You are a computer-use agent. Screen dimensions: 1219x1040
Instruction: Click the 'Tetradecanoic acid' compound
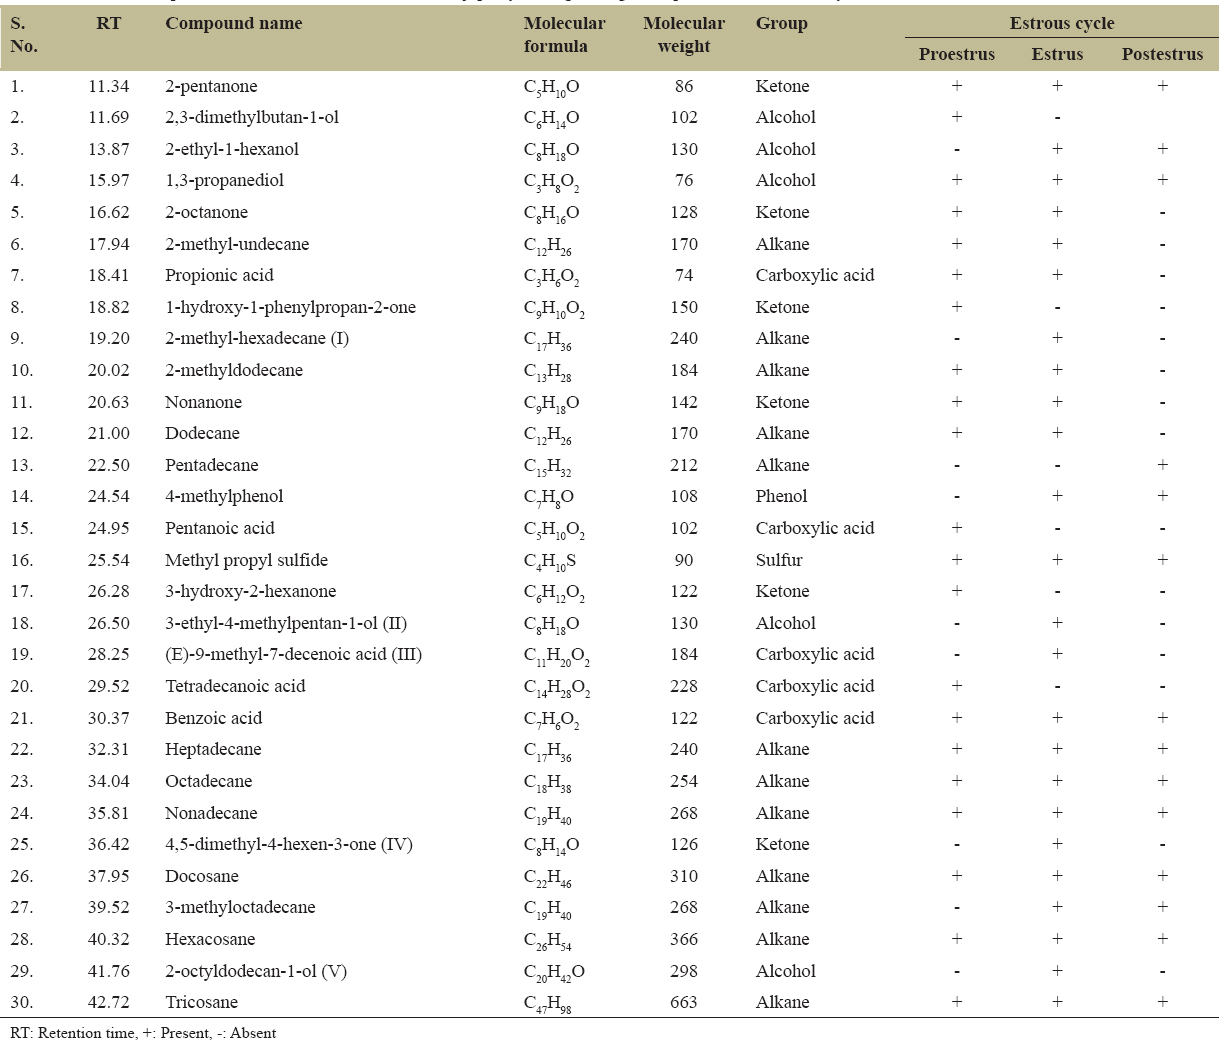(x=235, y=686)
